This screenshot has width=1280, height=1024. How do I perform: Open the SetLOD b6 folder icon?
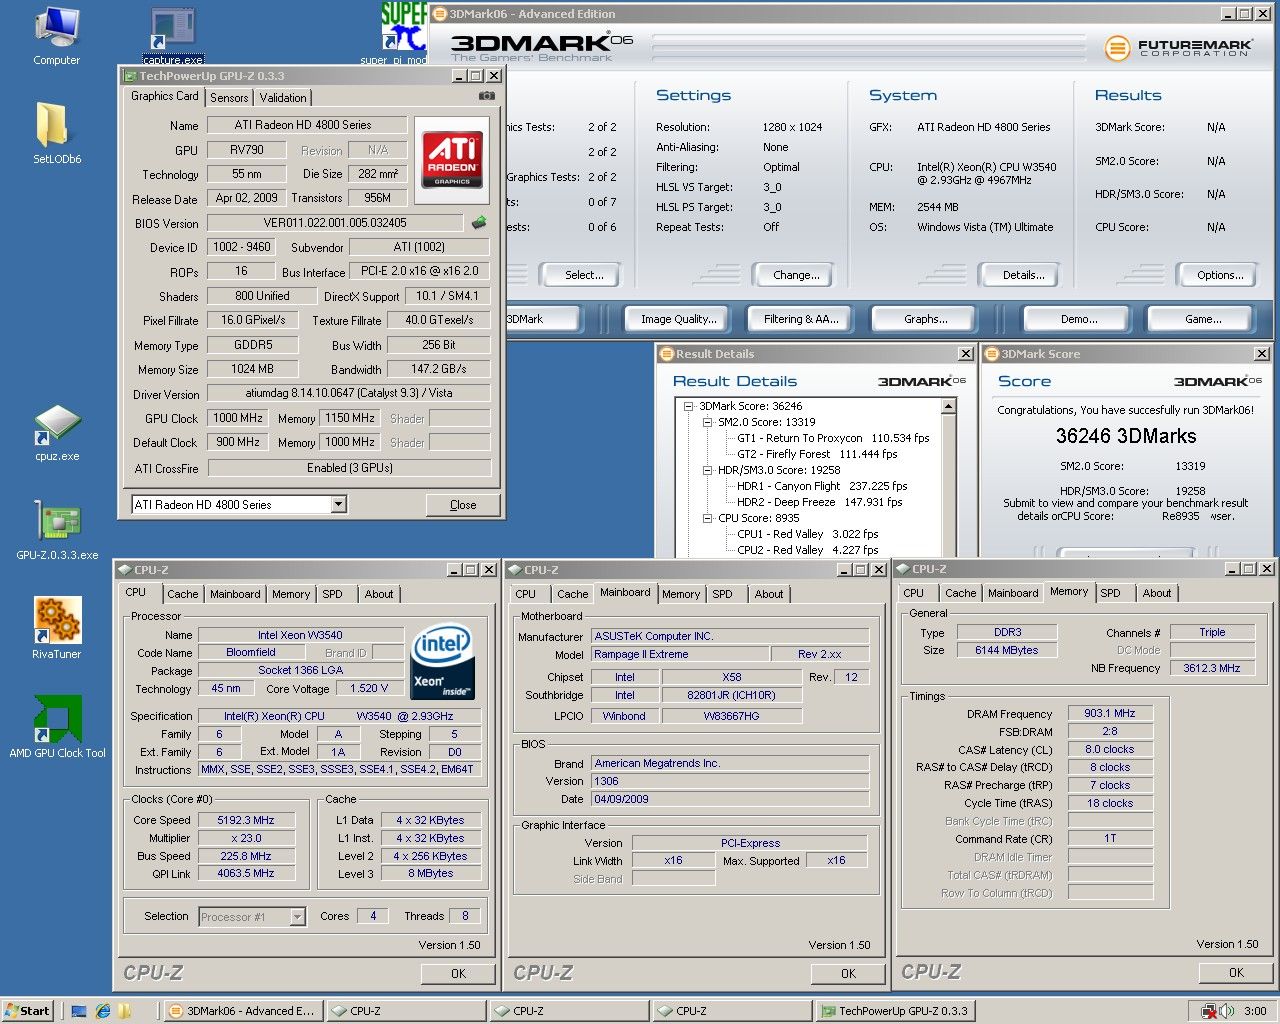pos(56,133)
